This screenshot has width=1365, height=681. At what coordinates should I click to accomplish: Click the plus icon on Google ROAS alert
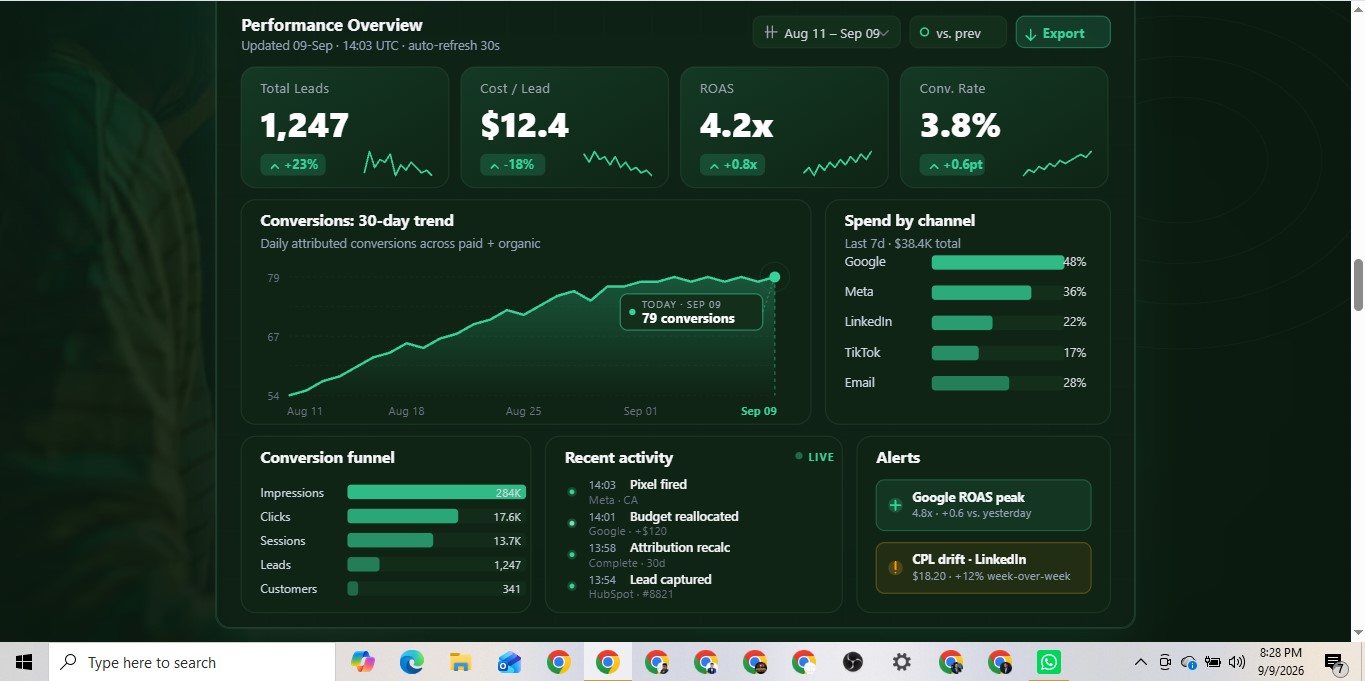tap(895, 505)
